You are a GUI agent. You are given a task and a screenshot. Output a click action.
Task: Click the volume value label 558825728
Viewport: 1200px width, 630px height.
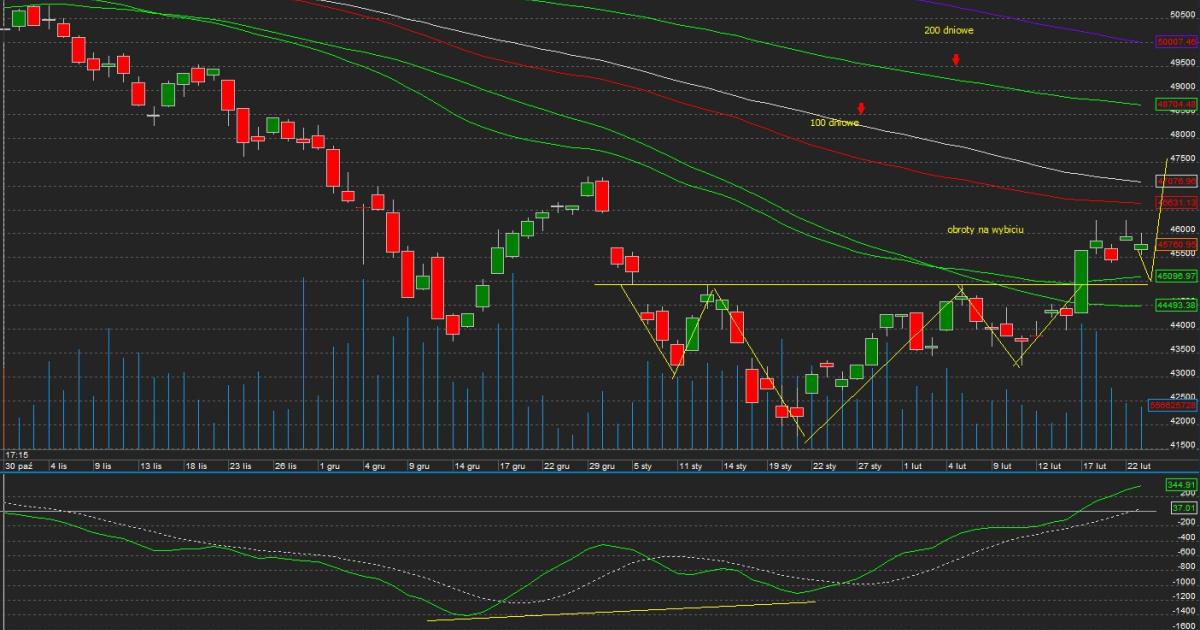(x=1175, y=405)
